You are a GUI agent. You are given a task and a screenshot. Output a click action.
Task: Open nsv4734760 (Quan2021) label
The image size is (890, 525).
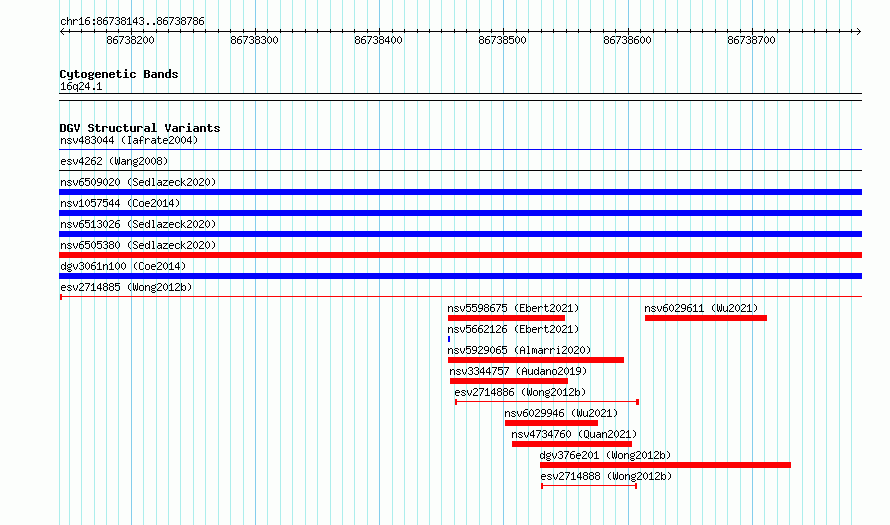574,434
